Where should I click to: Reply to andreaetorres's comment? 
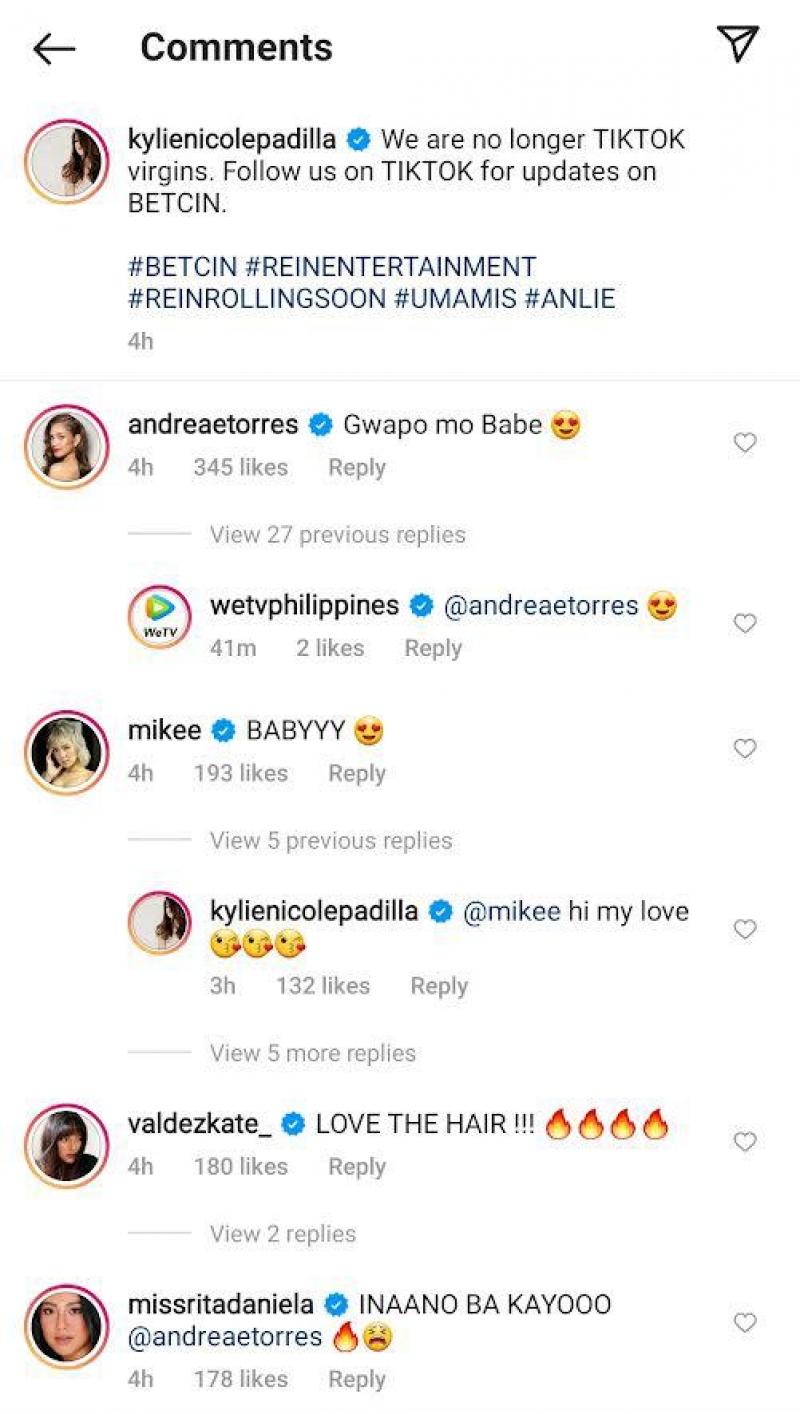tap(357, 468)
